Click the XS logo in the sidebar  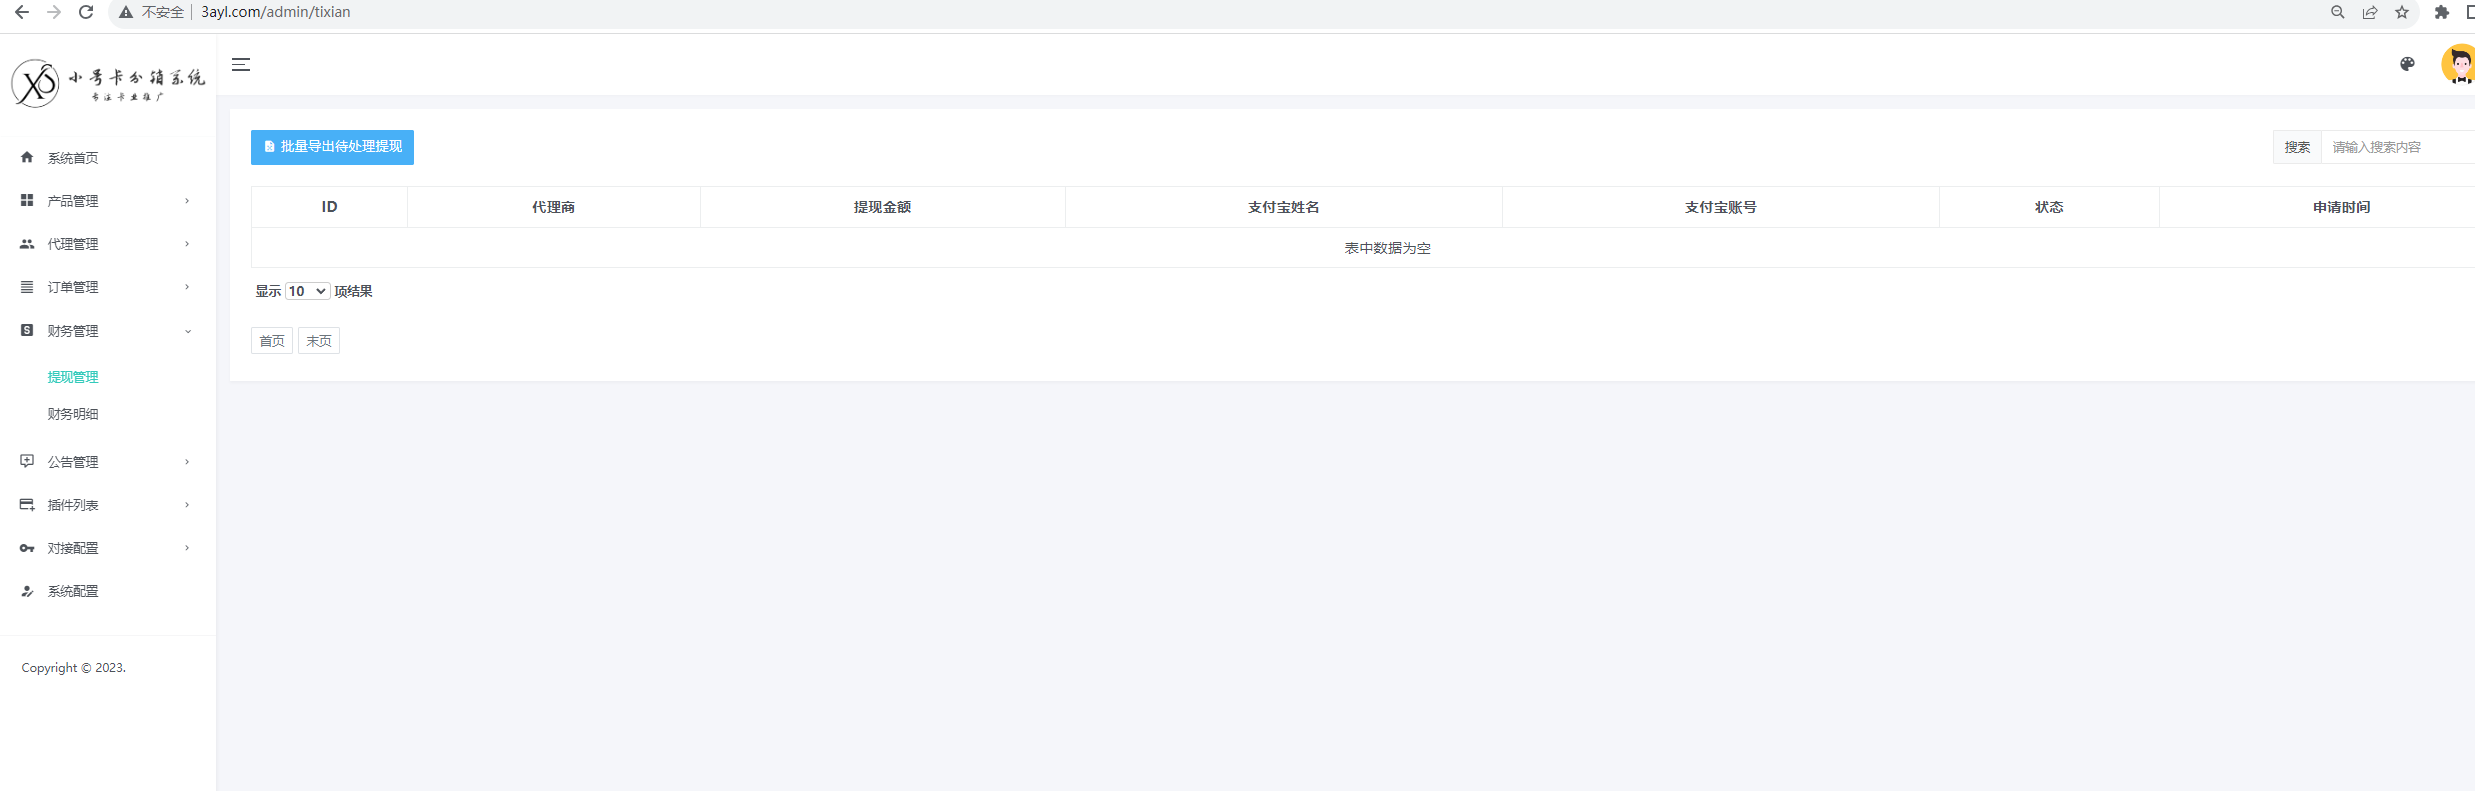coord(35,83)
